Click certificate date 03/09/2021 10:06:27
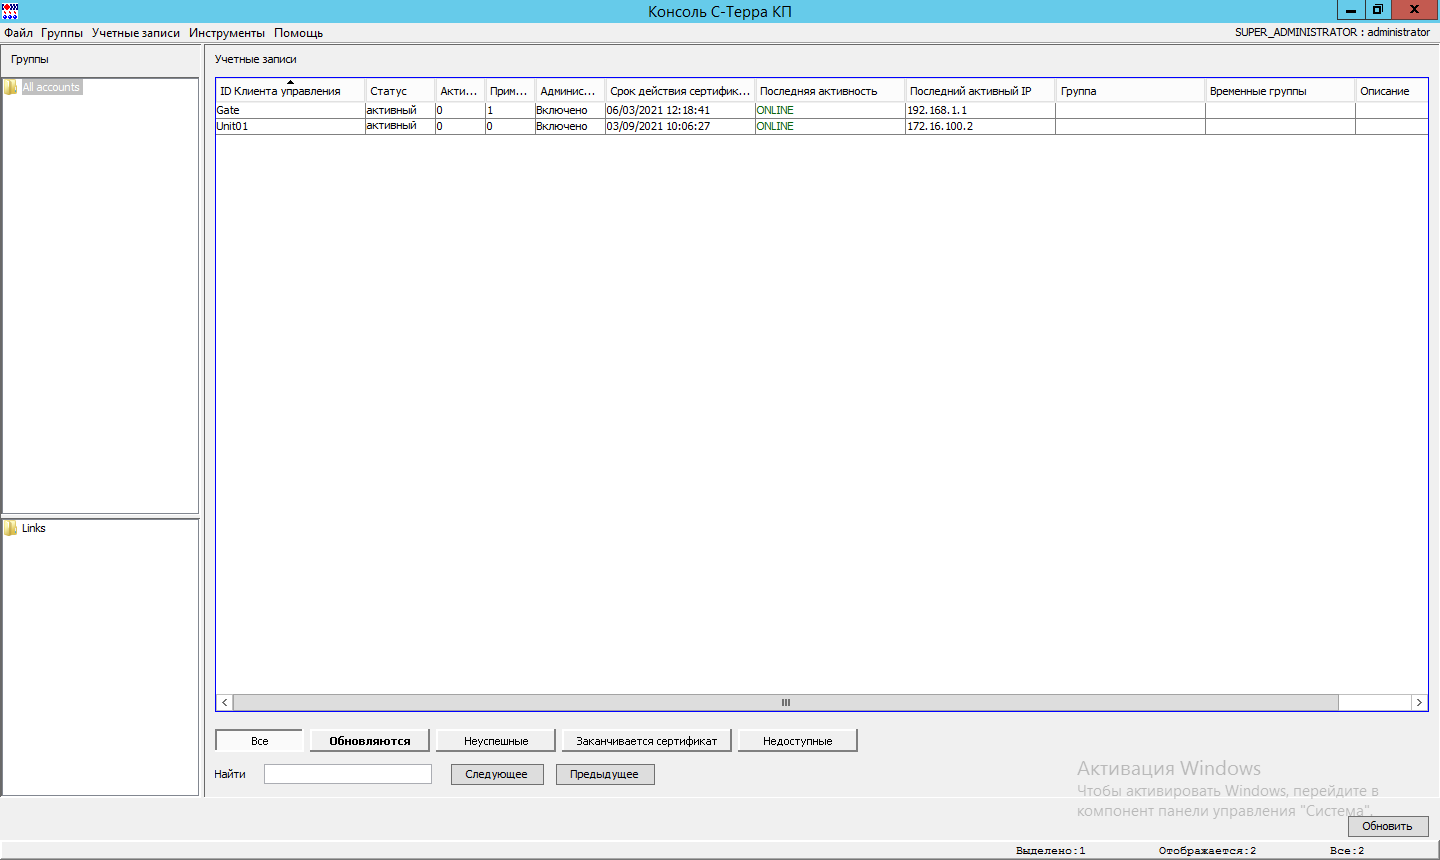The image size is (1440, 860). (680, 126)
